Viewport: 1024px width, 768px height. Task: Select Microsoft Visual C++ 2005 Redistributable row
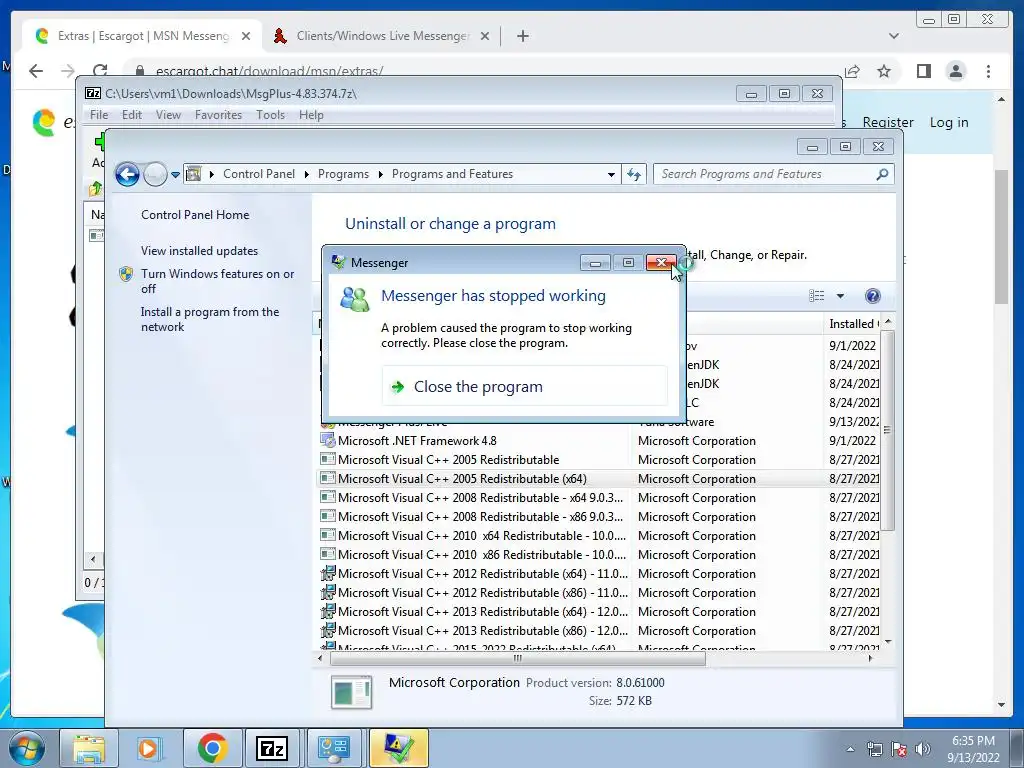(x=599, y=460)
